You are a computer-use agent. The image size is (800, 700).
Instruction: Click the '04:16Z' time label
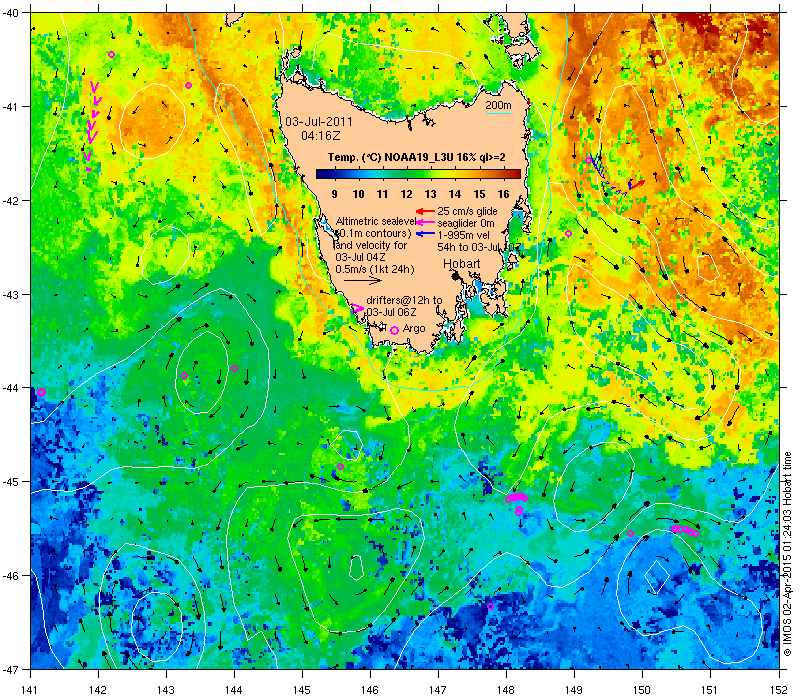coord(320,136)
